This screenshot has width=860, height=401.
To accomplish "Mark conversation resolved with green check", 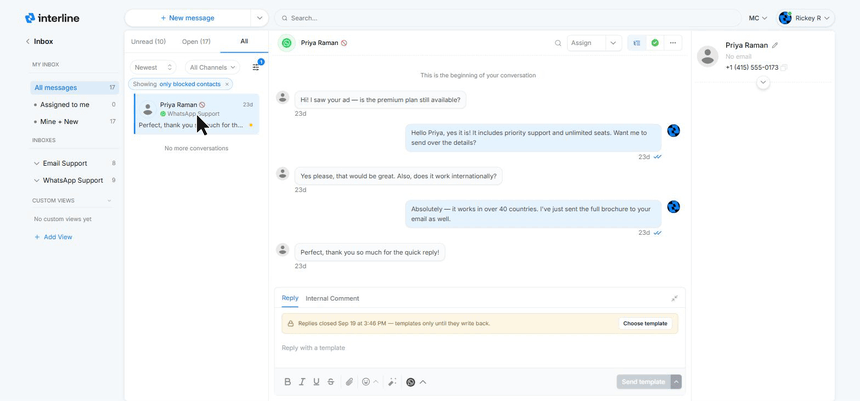I will point(655,43).
